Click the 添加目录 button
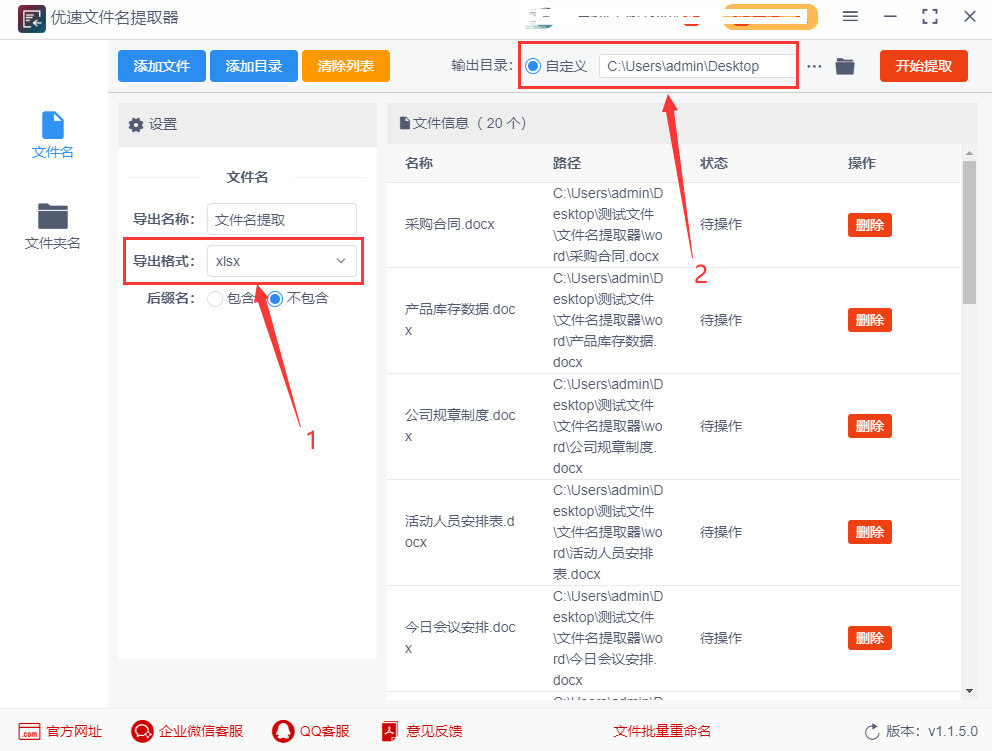Viewport: 992px width, 751px height. [x=254, y=66]
